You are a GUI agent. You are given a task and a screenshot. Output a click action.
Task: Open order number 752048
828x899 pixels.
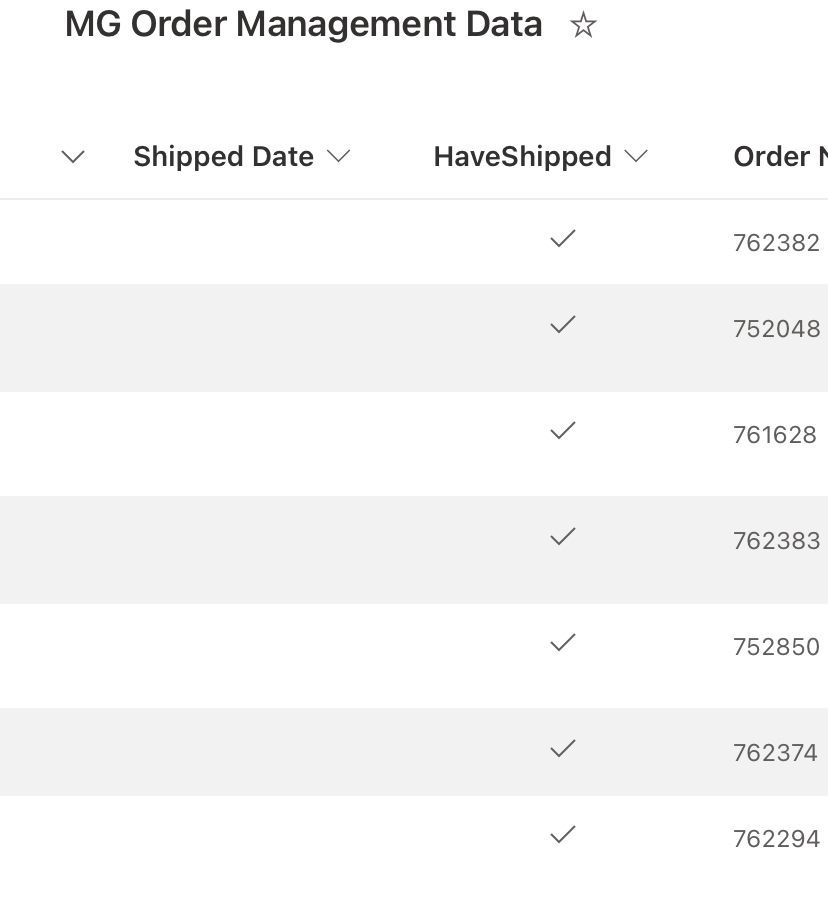[776, 329]
